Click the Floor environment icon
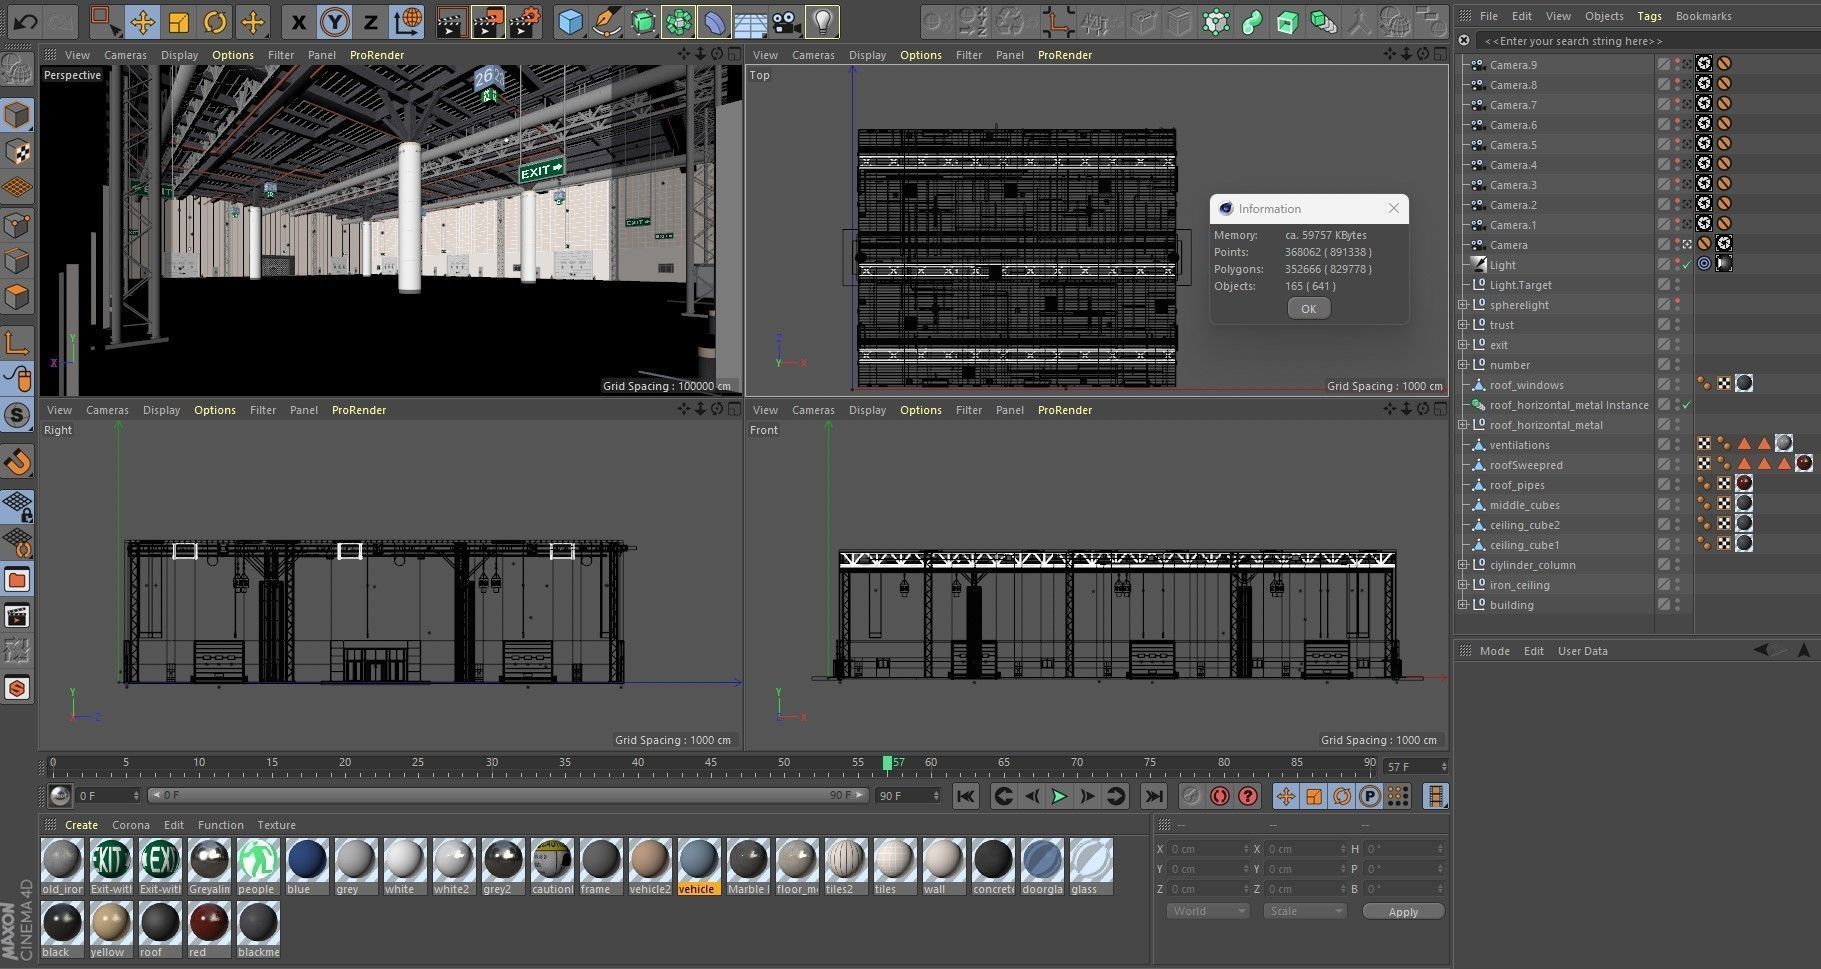The image size is (1821, 969). click(750, 21)
